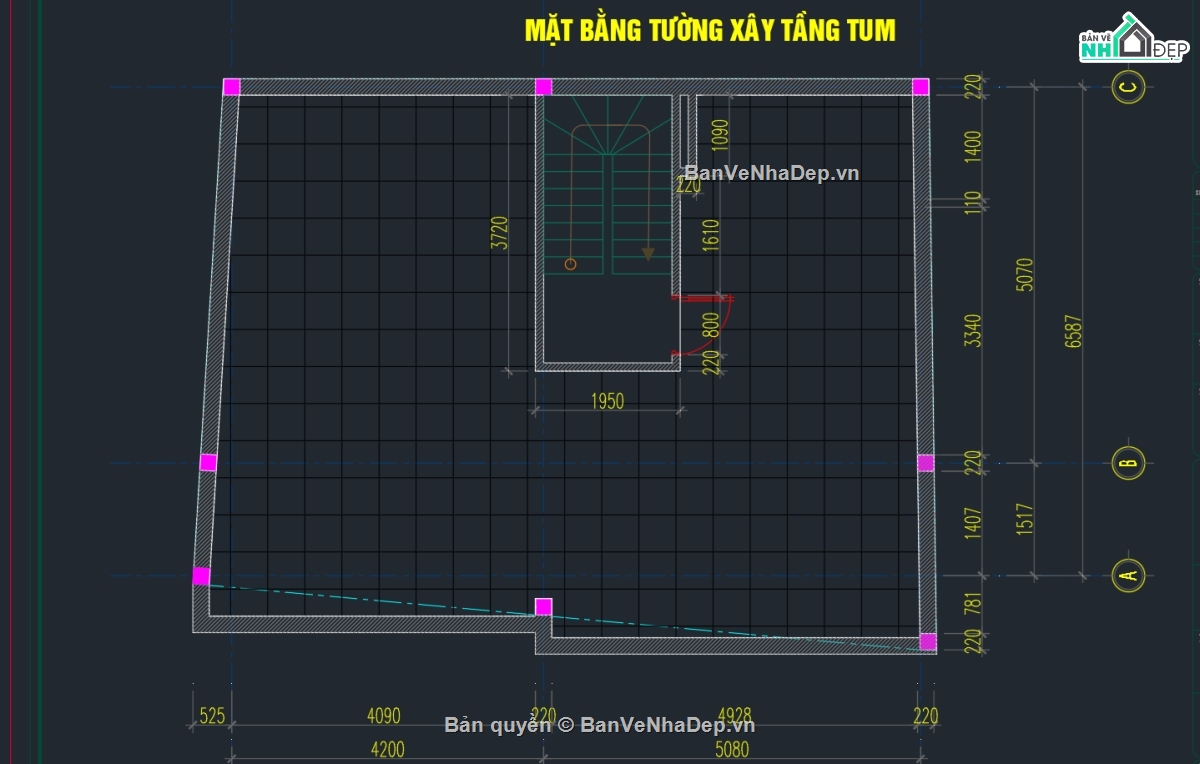The width and height of the screenshot is (1200, 764).
Task: Select the 4928 bottom dimension text
Action: click(732, 716)
